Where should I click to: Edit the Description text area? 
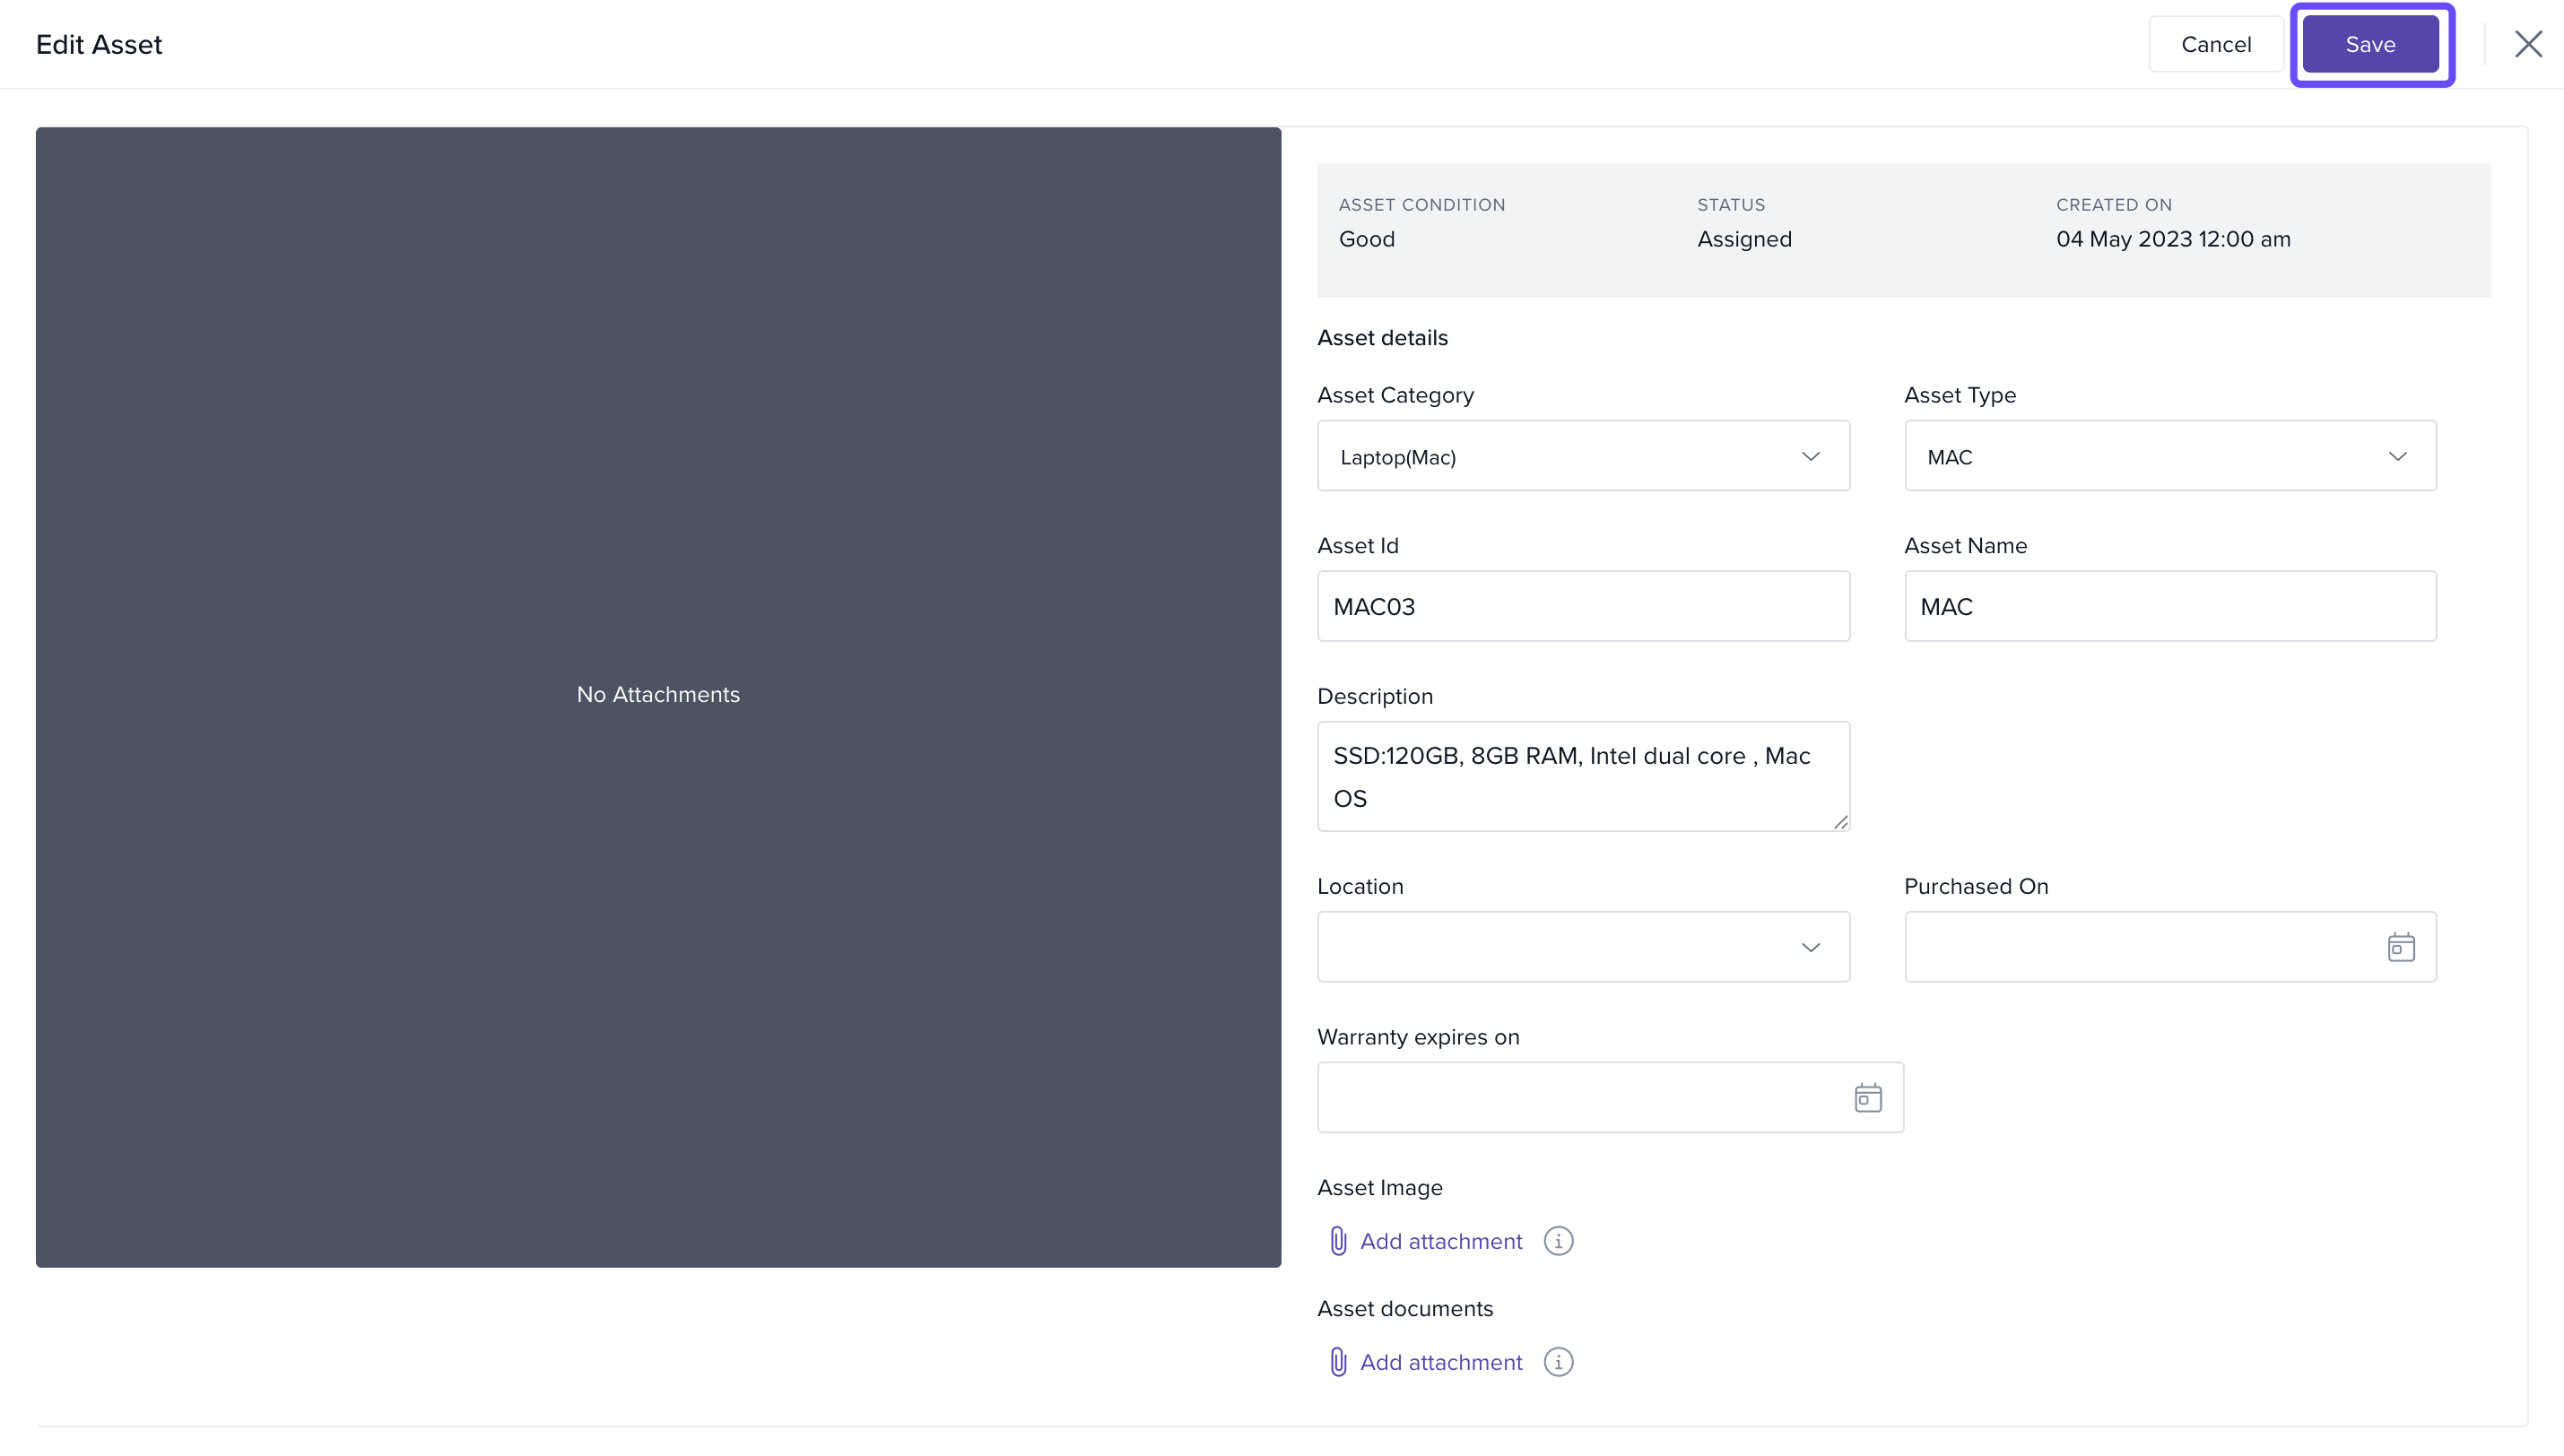tap(1583, 776)
